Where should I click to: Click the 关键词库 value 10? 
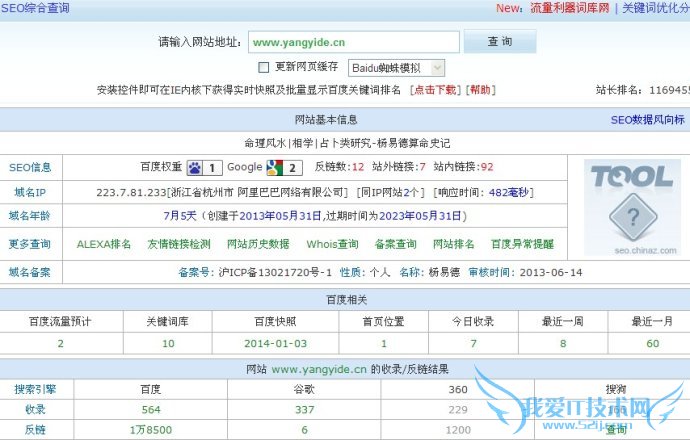tap(168, 344)
